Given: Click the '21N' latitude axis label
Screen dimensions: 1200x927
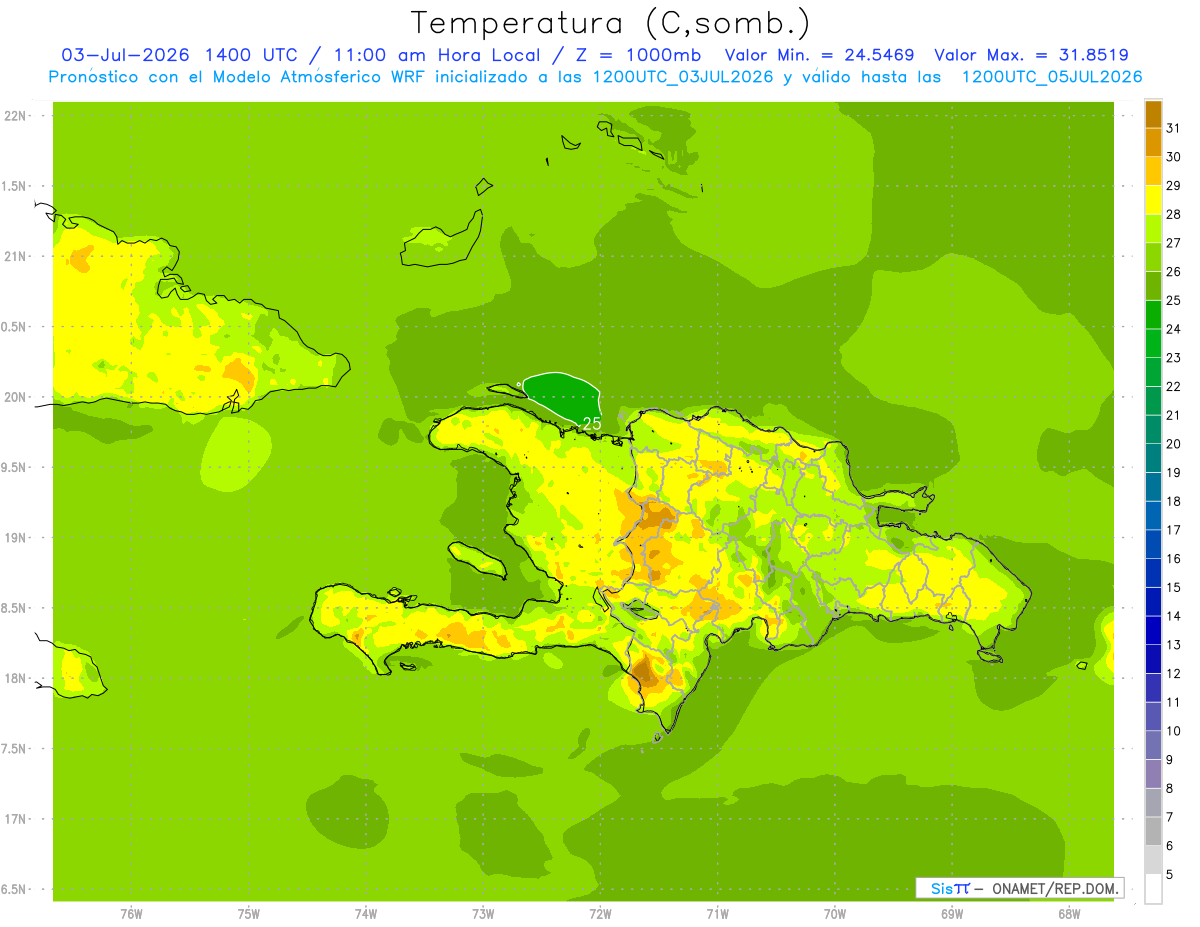Looking at the screenshot, I should pyautogui.click(x=16, y=256).
